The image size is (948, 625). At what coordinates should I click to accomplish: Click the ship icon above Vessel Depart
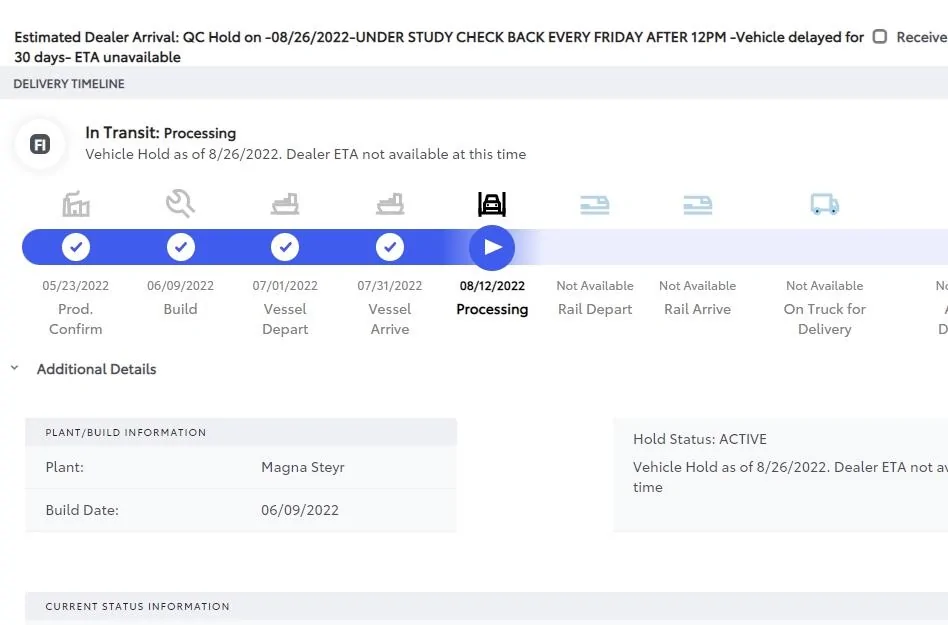point(285,204)
